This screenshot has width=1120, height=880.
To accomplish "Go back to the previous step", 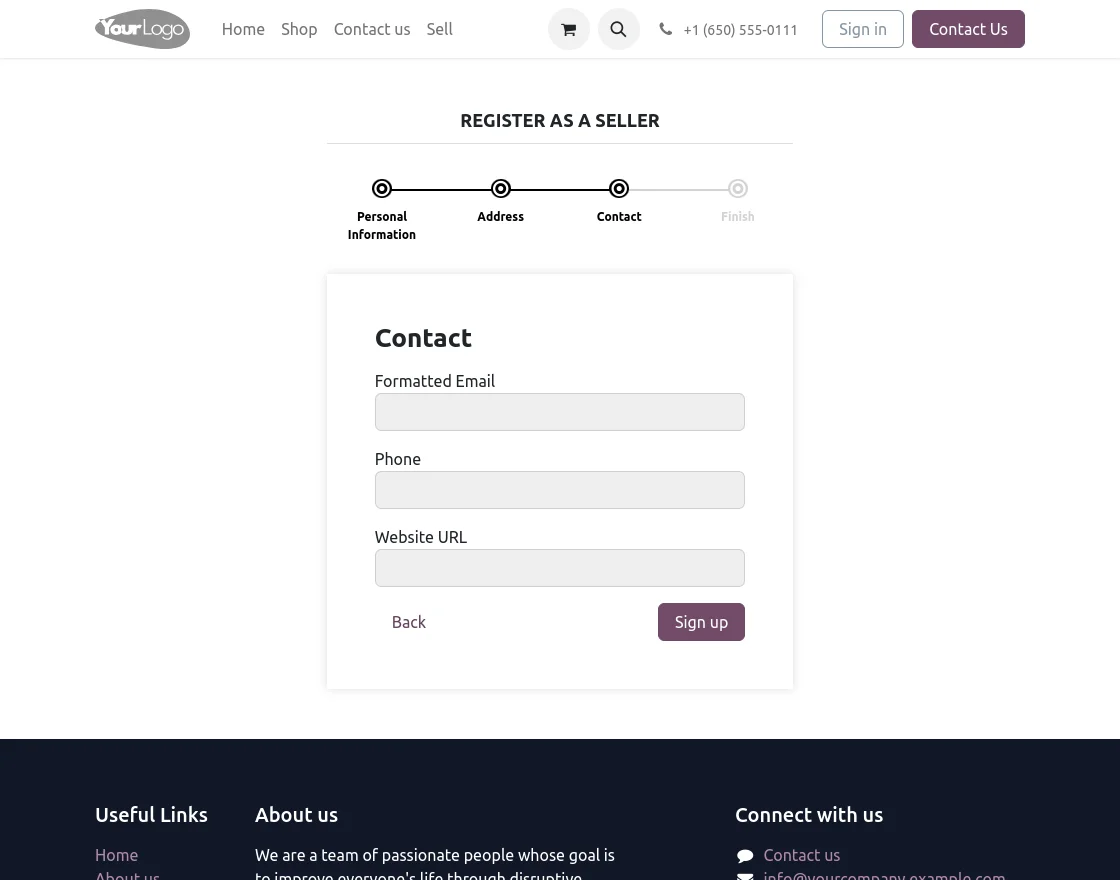I will click(408, 622).
